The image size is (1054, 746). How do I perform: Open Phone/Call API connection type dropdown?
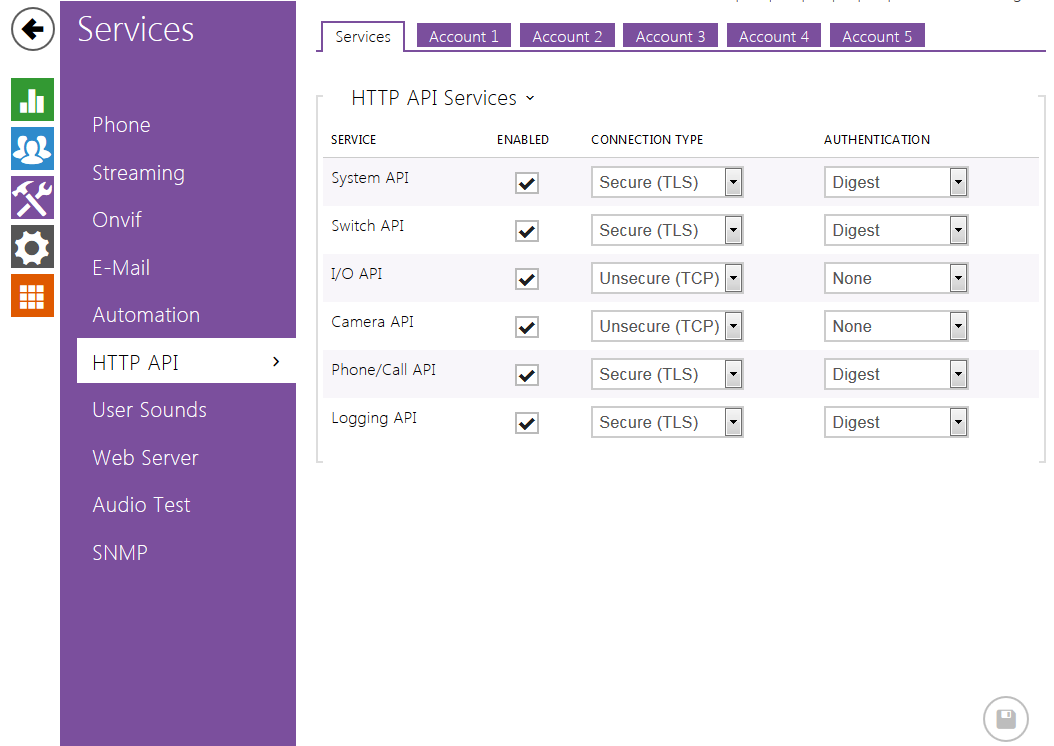pos(666,374)
